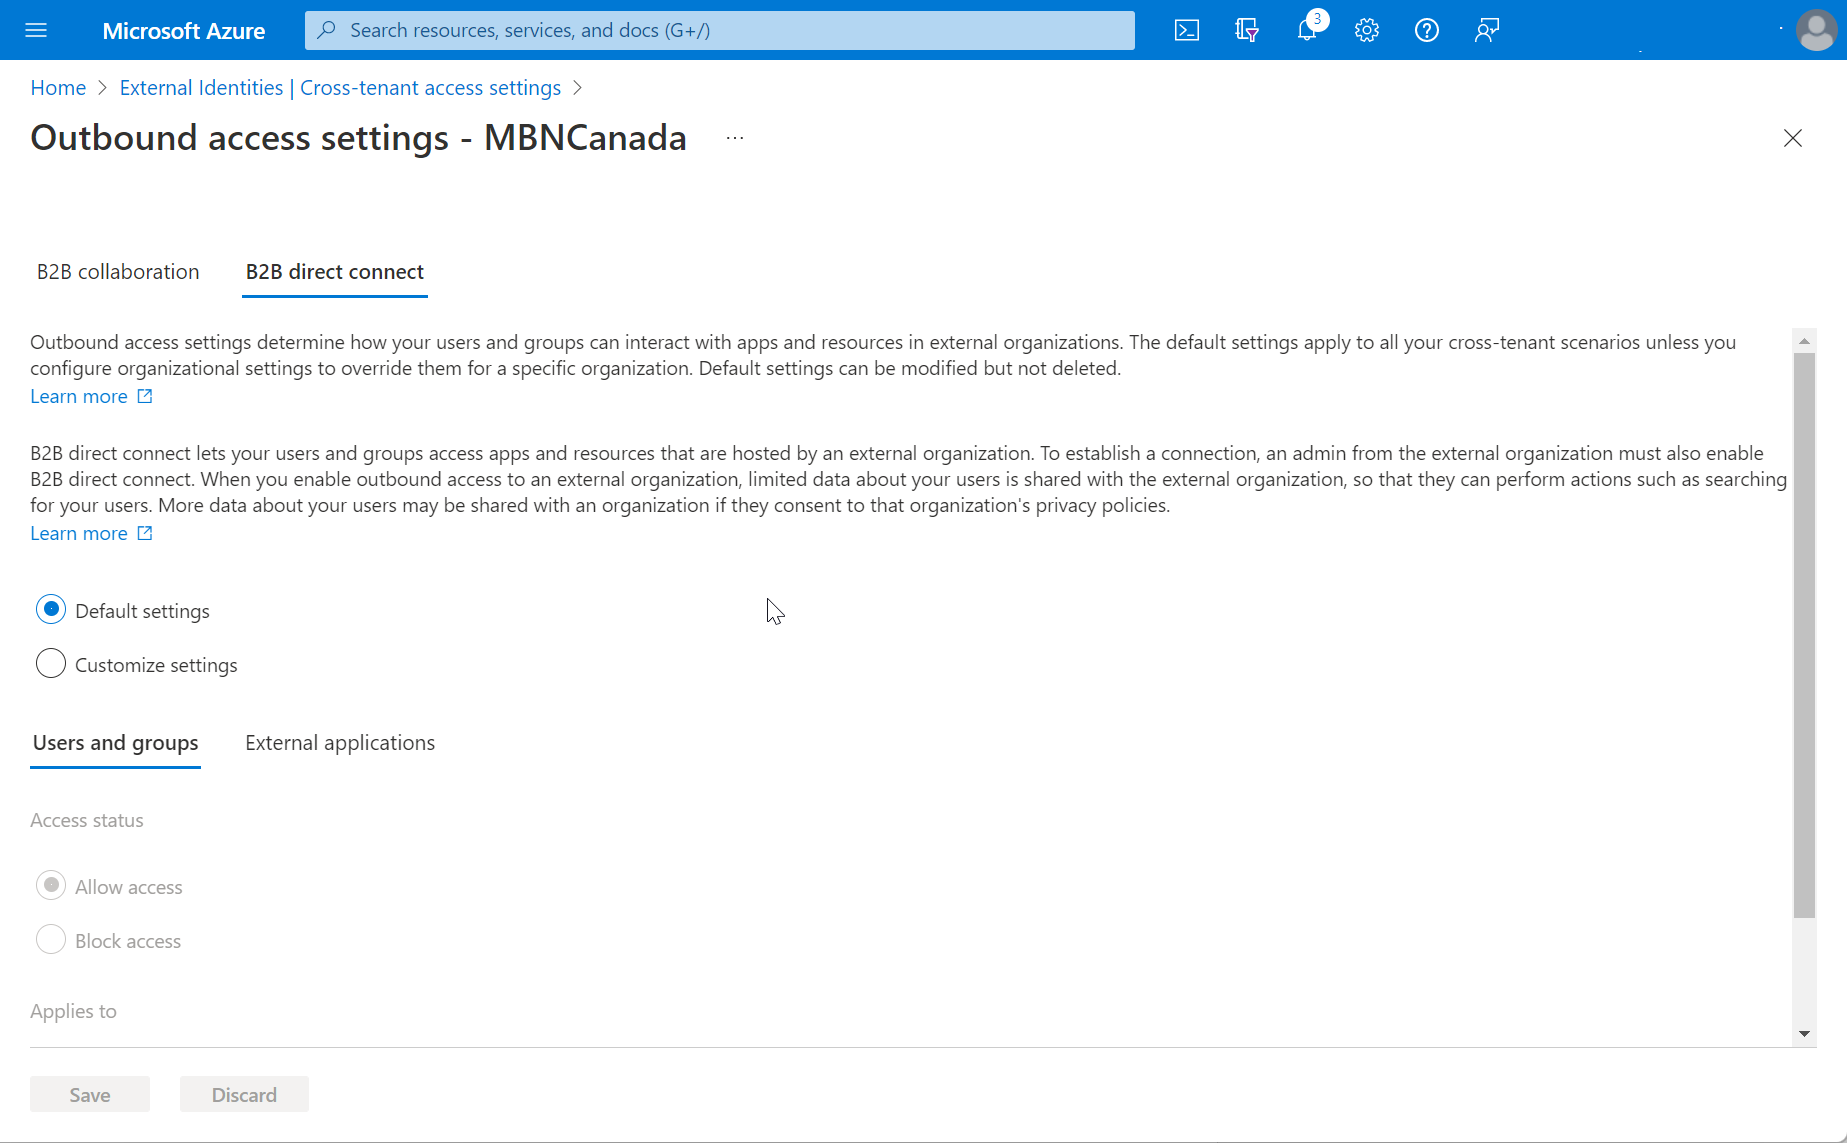
Task: Open the first Learn more link
Action: click(x=79, y=396)
